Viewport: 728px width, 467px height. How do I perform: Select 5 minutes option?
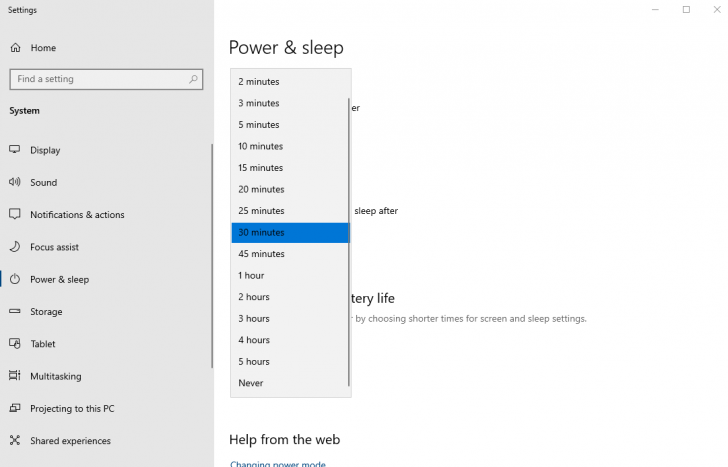(x=290, y=124)
